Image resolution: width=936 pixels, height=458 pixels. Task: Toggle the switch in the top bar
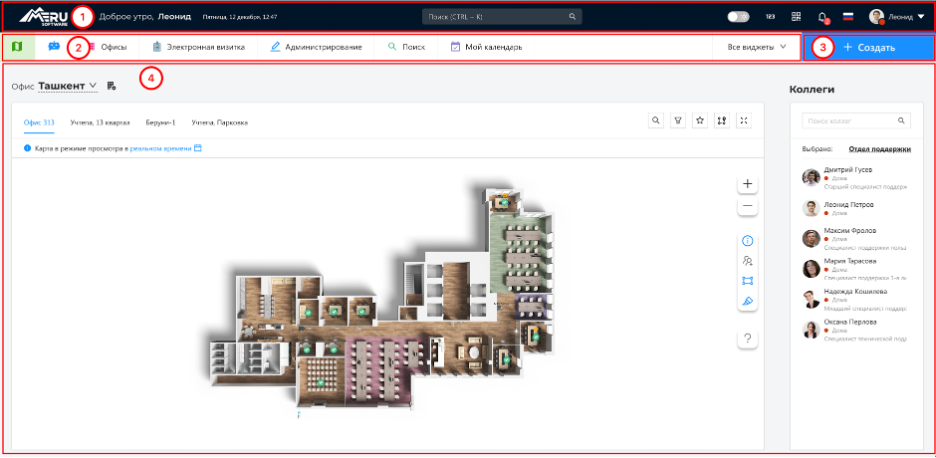(x=739, y=17)
